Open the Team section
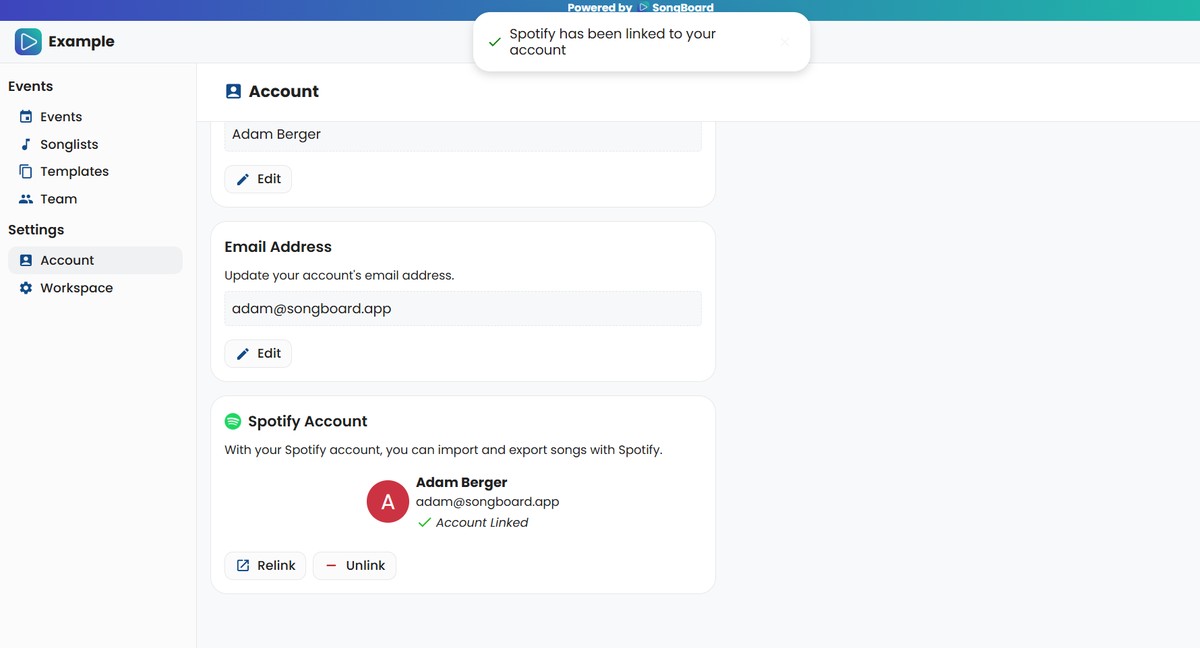The image size is (1200, 648). [x=95, y=199]
